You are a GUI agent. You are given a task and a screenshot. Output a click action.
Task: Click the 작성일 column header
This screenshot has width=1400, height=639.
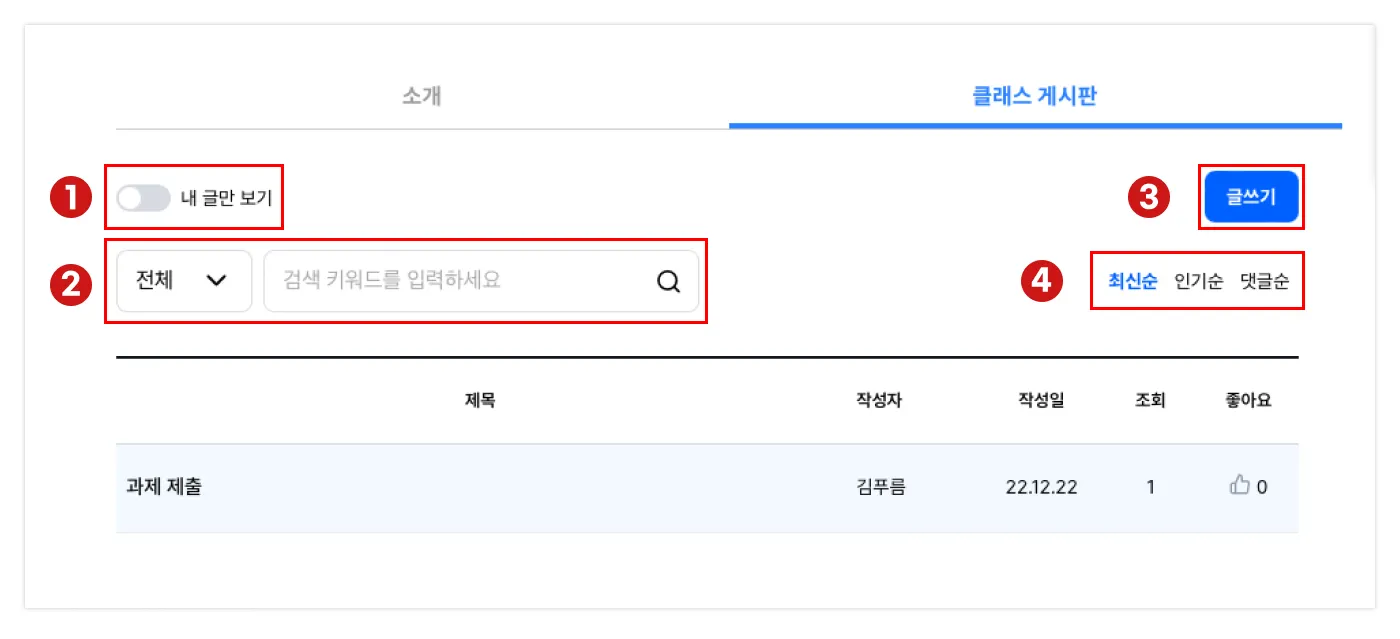pyautogui.click(x=1041, y=401)
